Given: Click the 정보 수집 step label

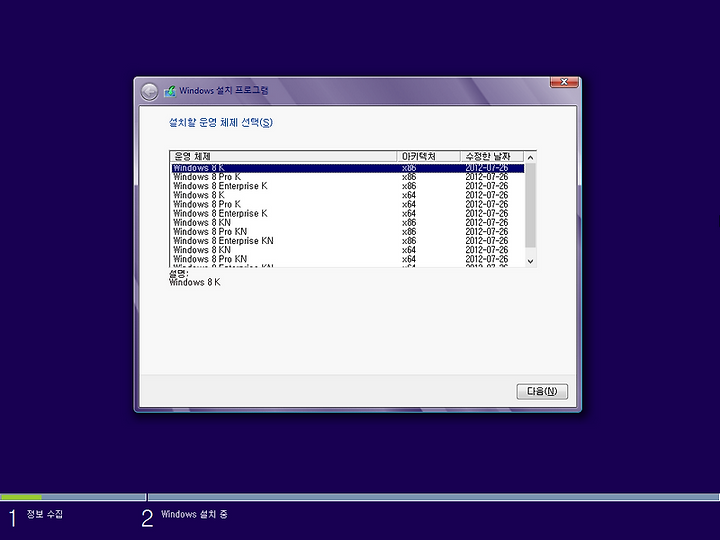Looking at the screenshot, I should click(x=45, y=514).
